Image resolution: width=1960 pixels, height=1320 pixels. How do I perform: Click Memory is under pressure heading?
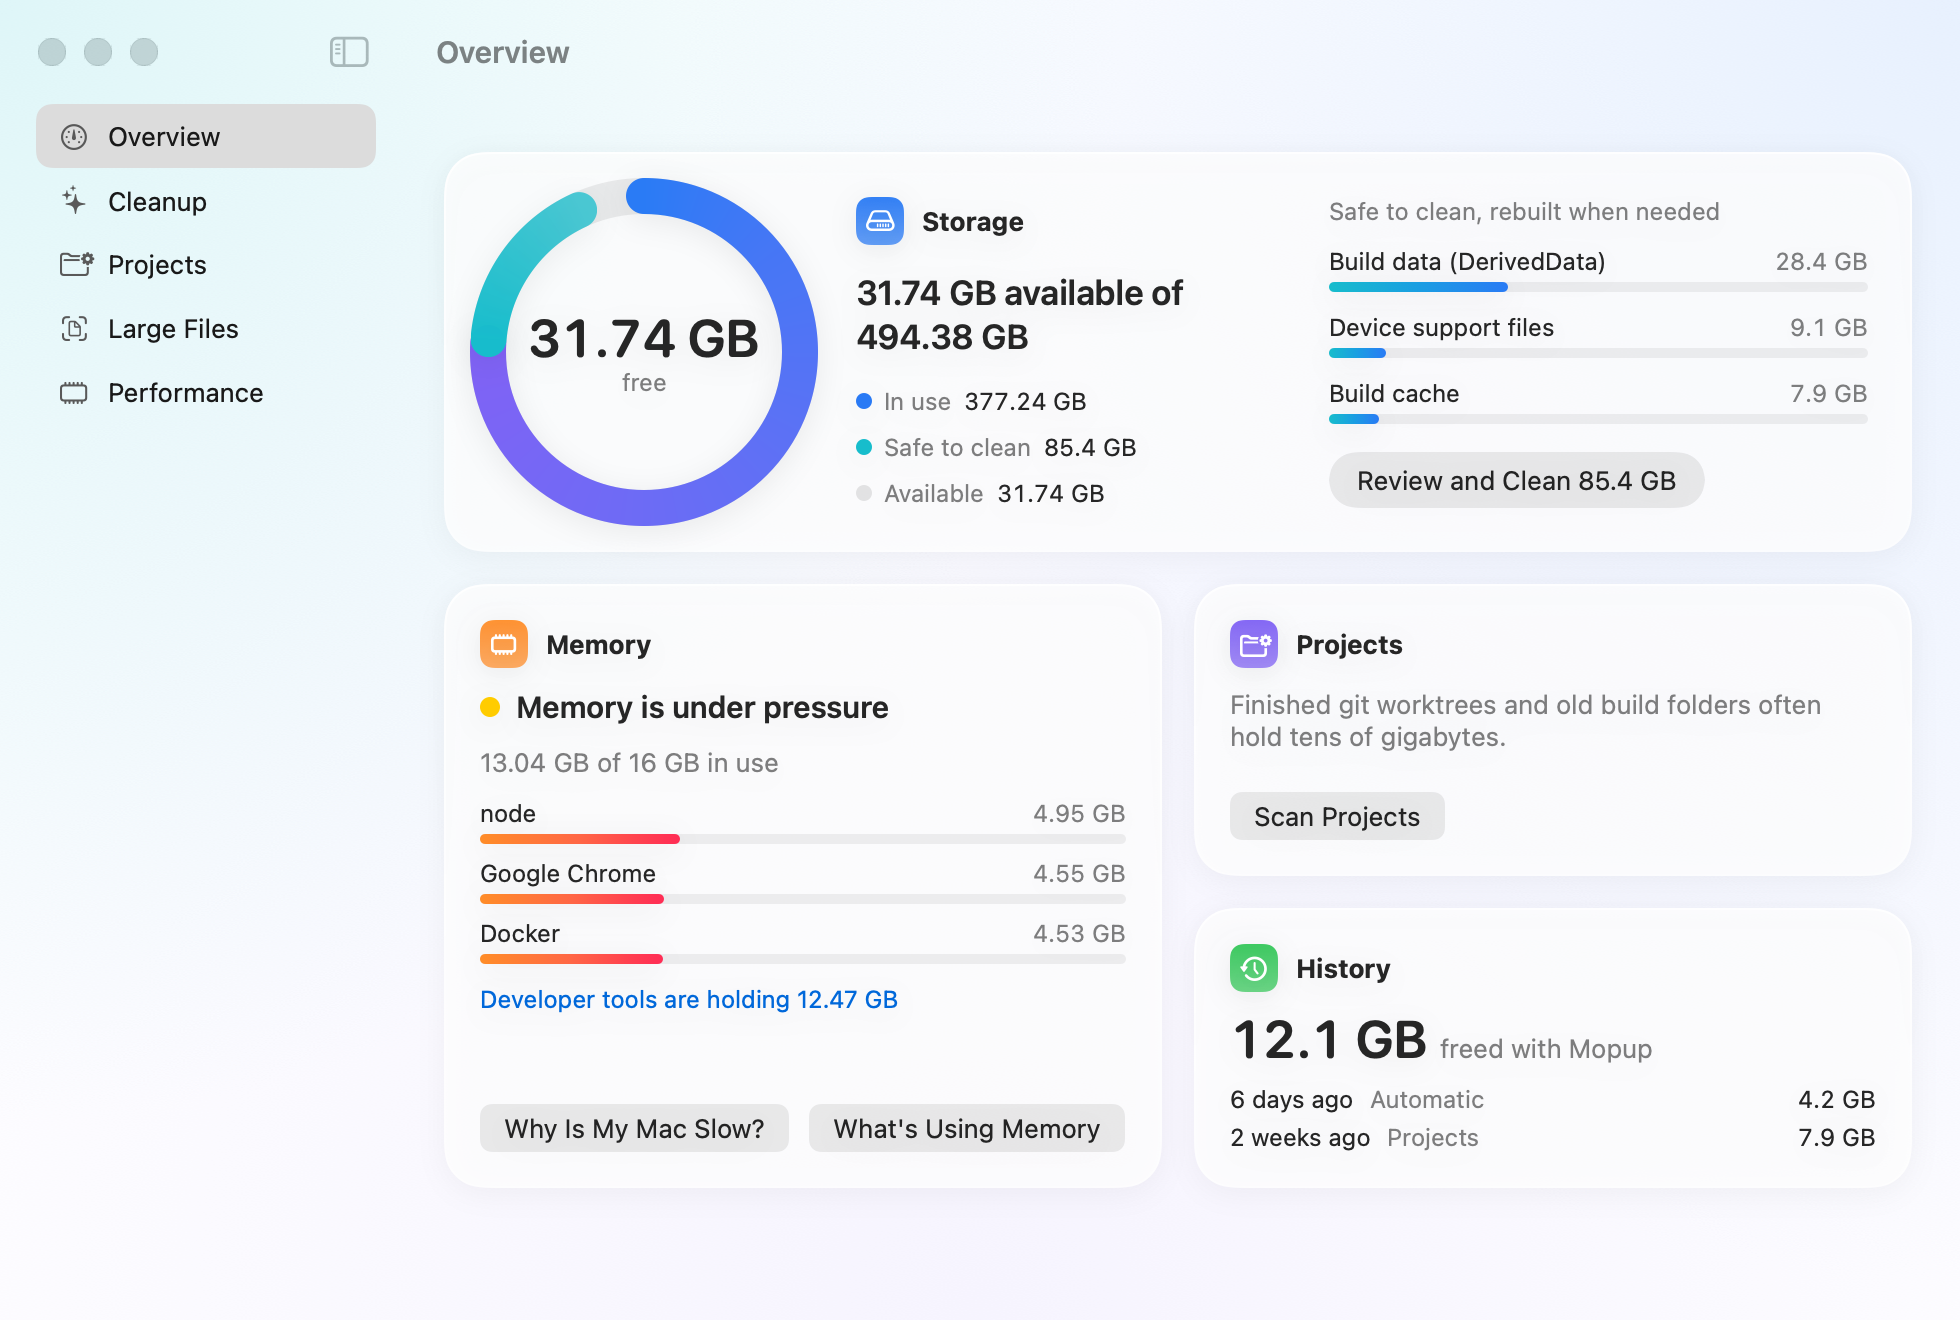pyautogui.click(x=702, y=707)
